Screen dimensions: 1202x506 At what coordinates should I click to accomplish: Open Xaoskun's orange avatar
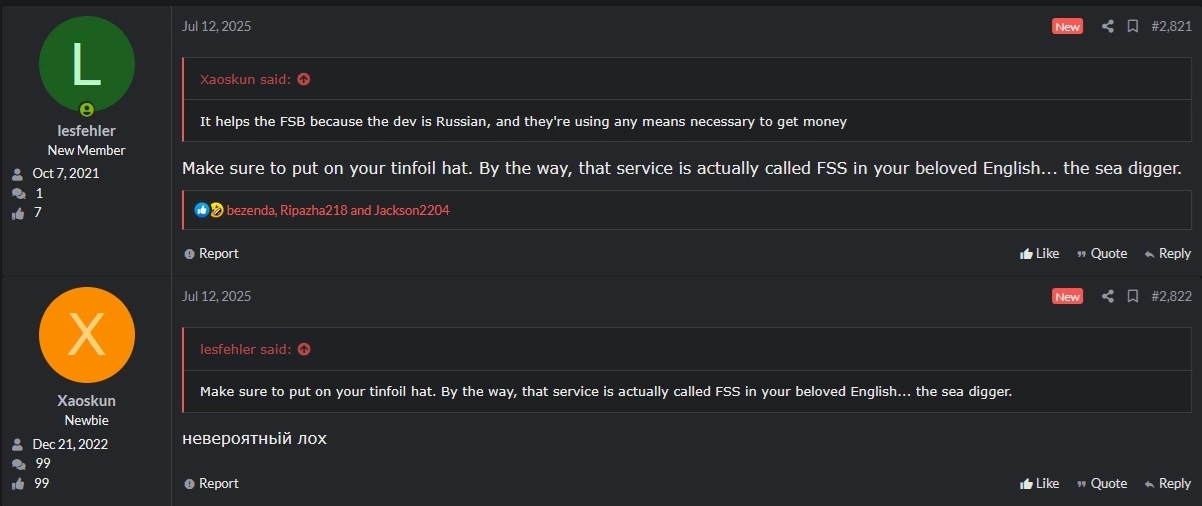tap(86, 335)
